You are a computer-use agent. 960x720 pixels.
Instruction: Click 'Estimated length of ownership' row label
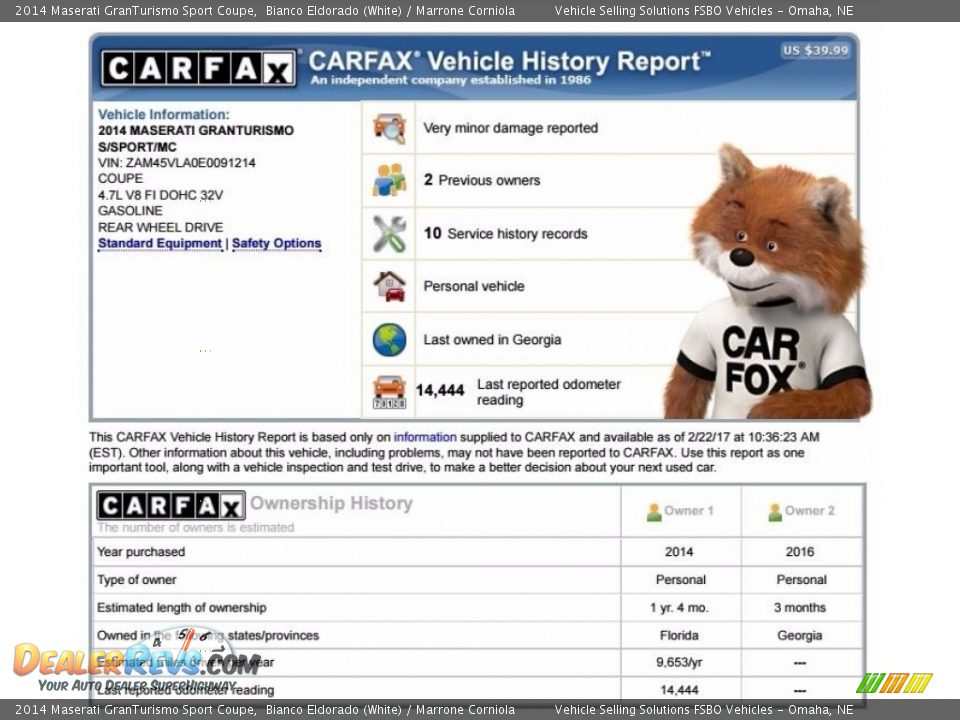(x=182, y=608)
